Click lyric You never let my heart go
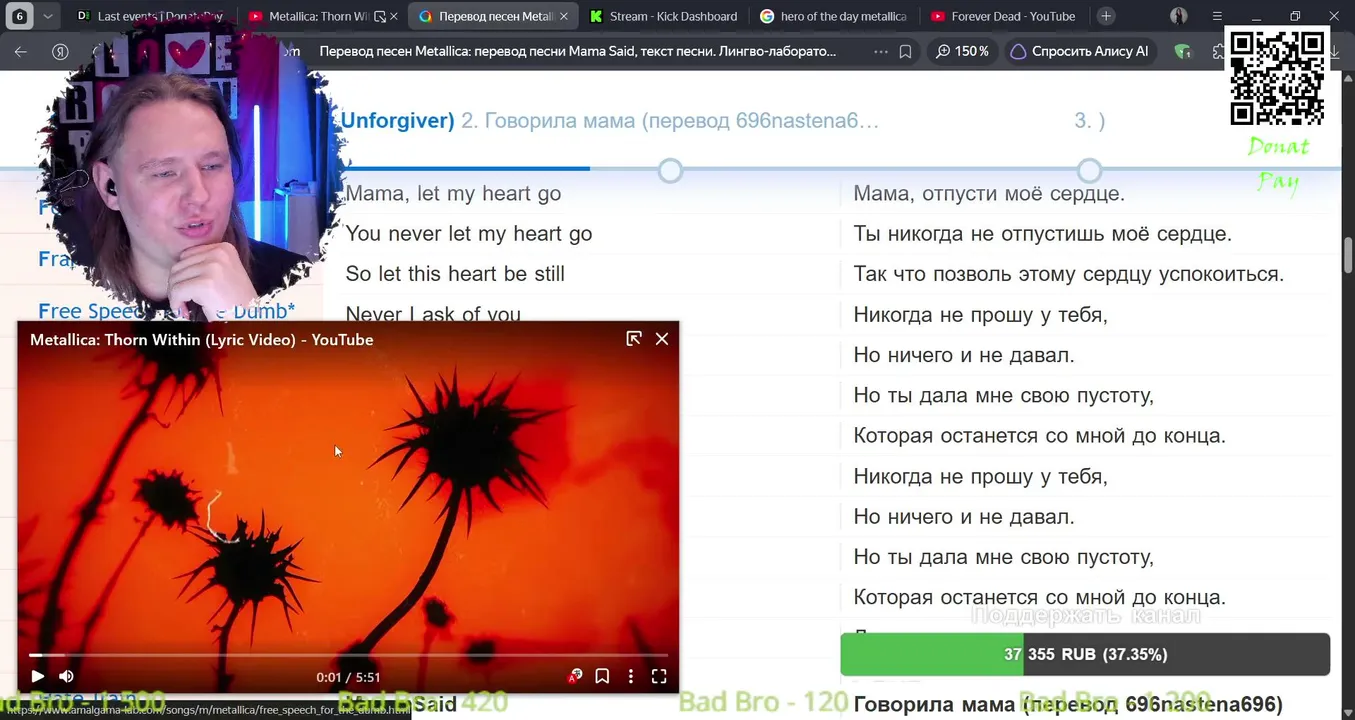 [469, 233]
